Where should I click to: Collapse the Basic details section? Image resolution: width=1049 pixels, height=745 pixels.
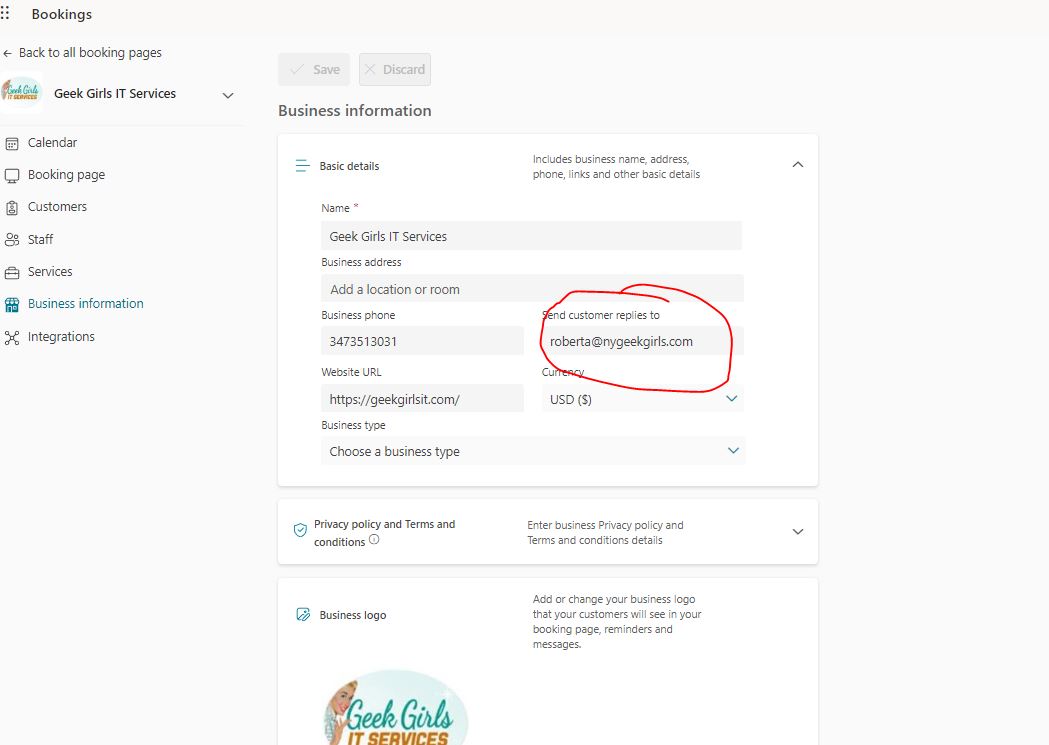[797, 165]
